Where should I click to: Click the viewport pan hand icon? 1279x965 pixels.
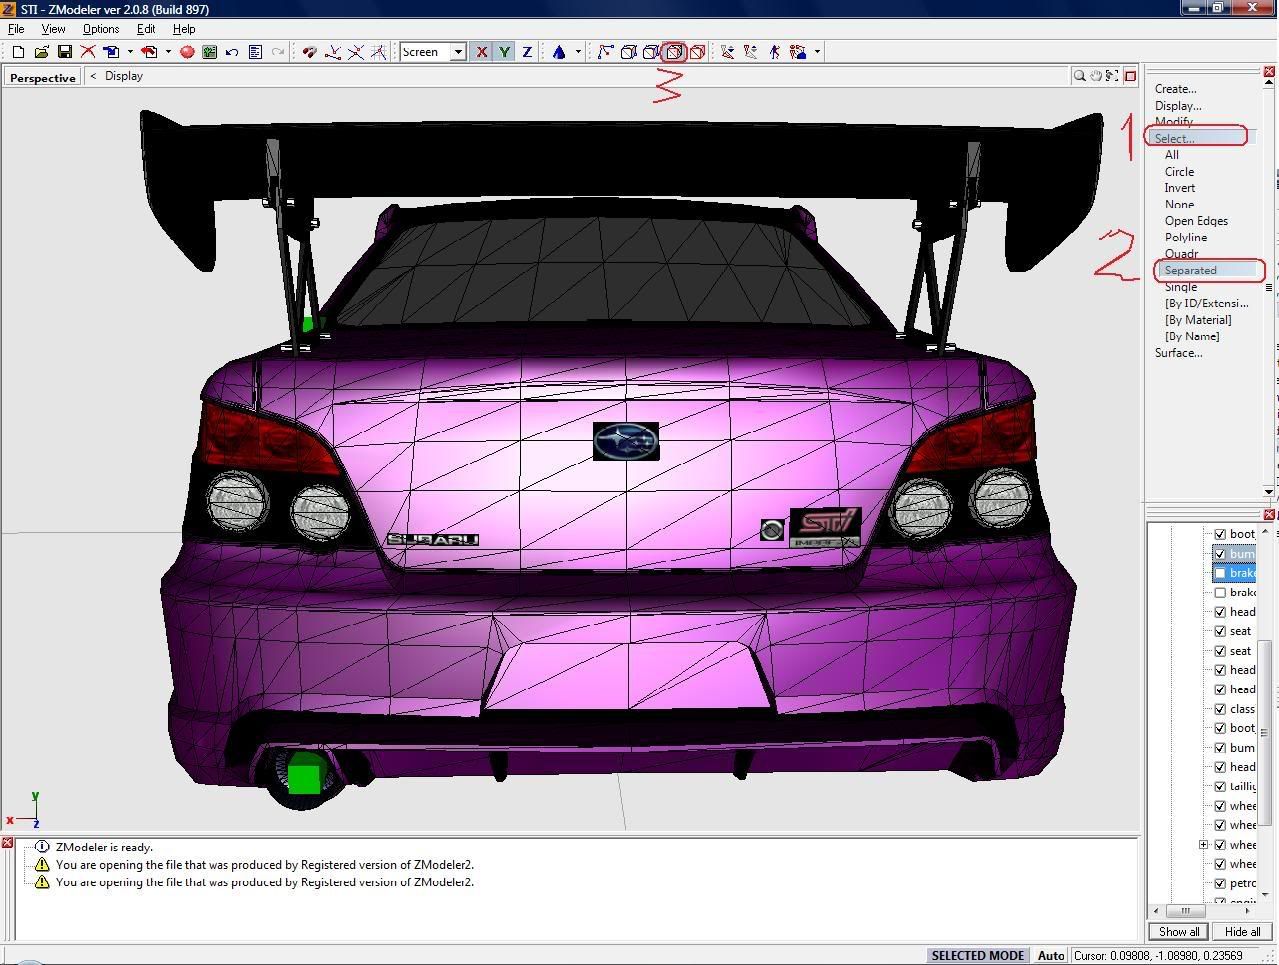pos(1096,76)
